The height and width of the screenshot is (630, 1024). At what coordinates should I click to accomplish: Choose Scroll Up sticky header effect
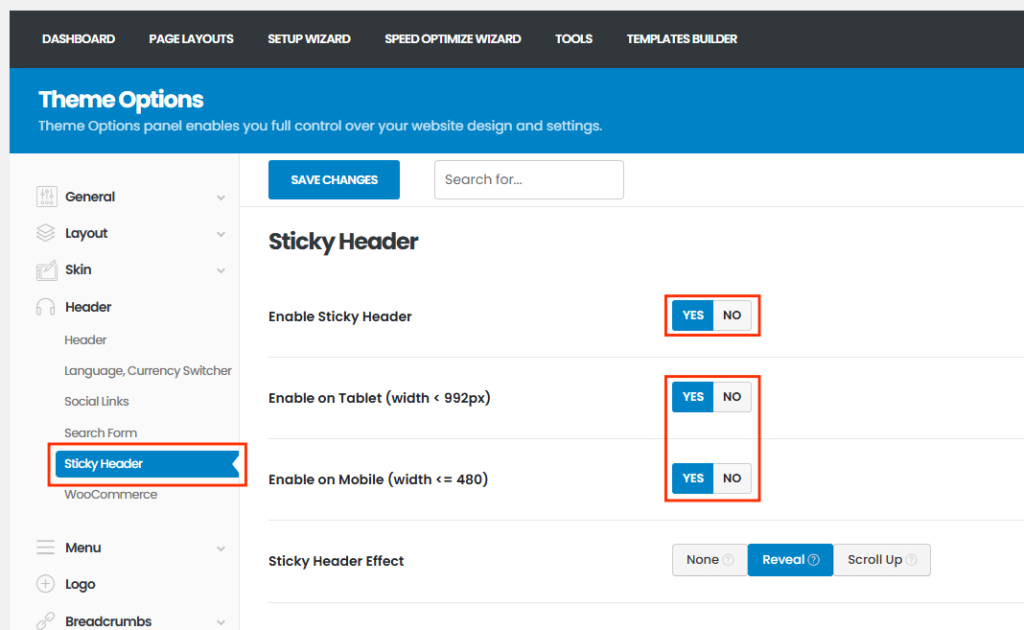pyautogui.click(x=881, y=560)
